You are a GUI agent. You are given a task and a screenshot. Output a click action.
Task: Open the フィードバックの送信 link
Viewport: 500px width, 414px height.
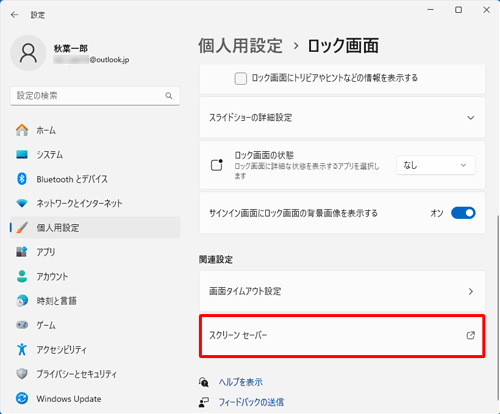click(251, 402)
